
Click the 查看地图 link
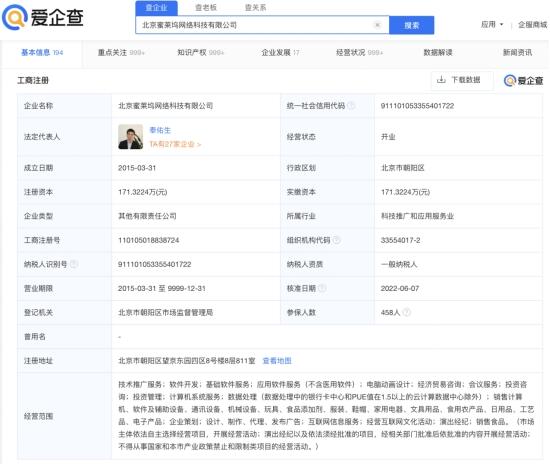[x=277, y=361]
